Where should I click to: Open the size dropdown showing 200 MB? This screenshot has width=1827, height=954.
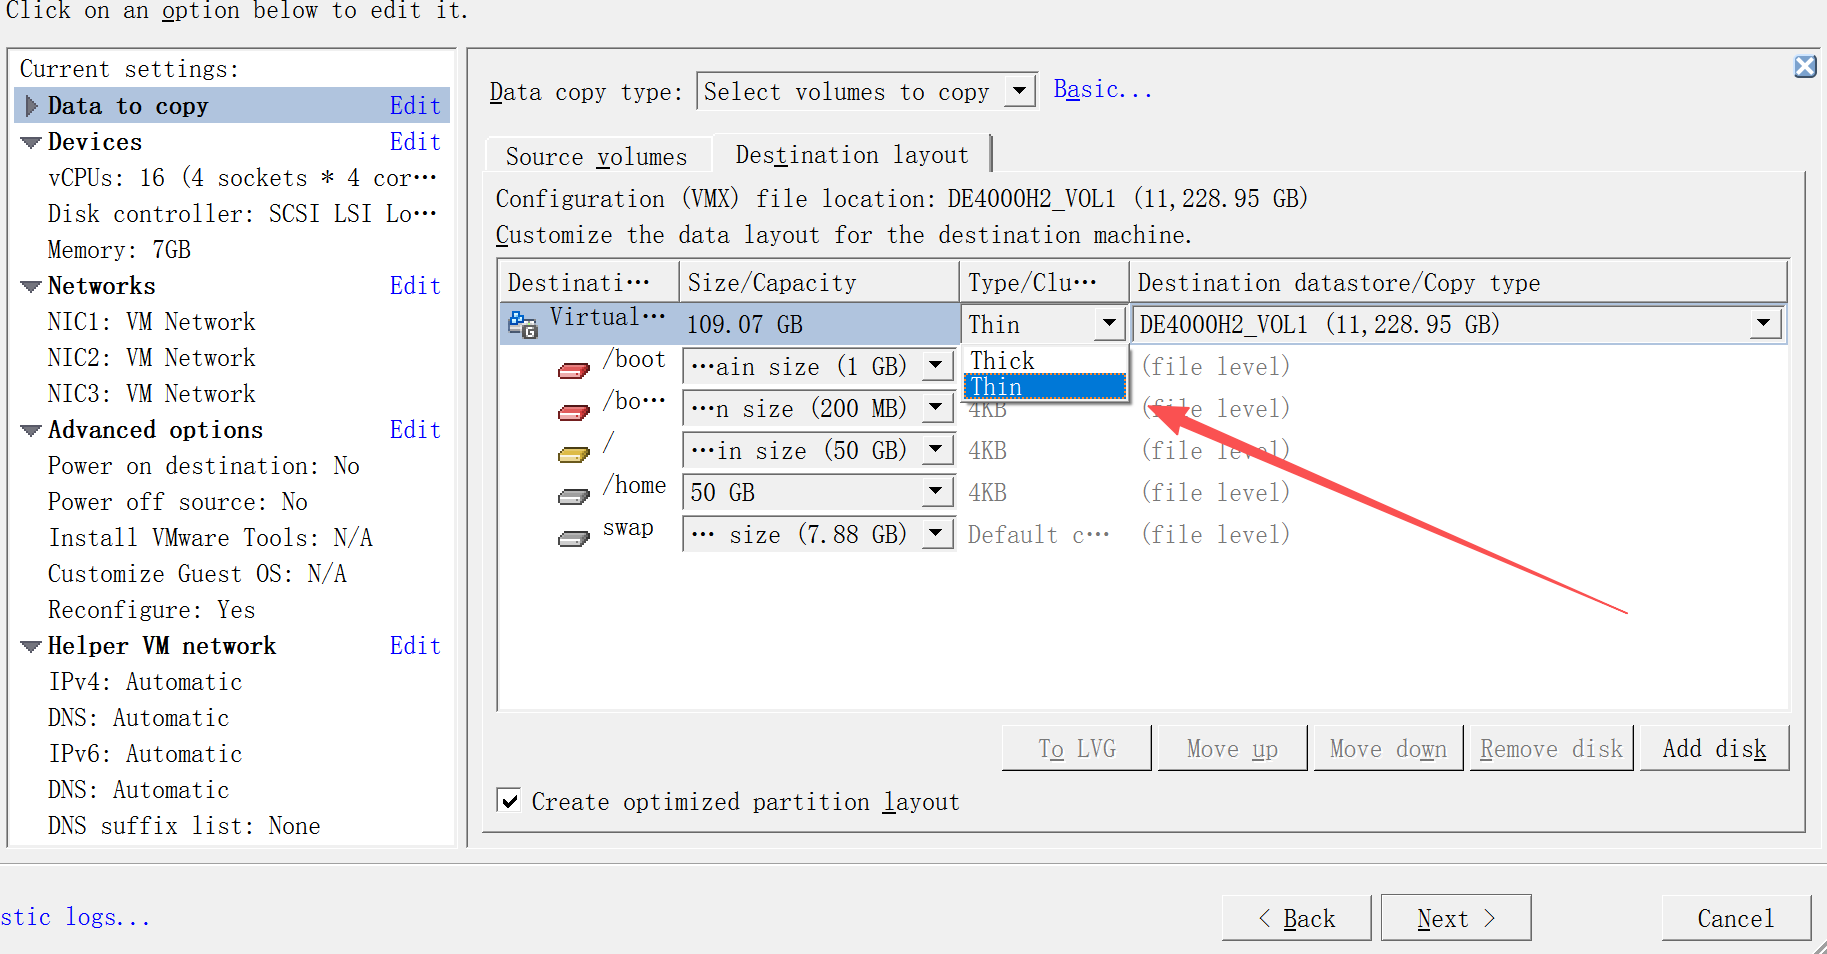tap(935, 408)
